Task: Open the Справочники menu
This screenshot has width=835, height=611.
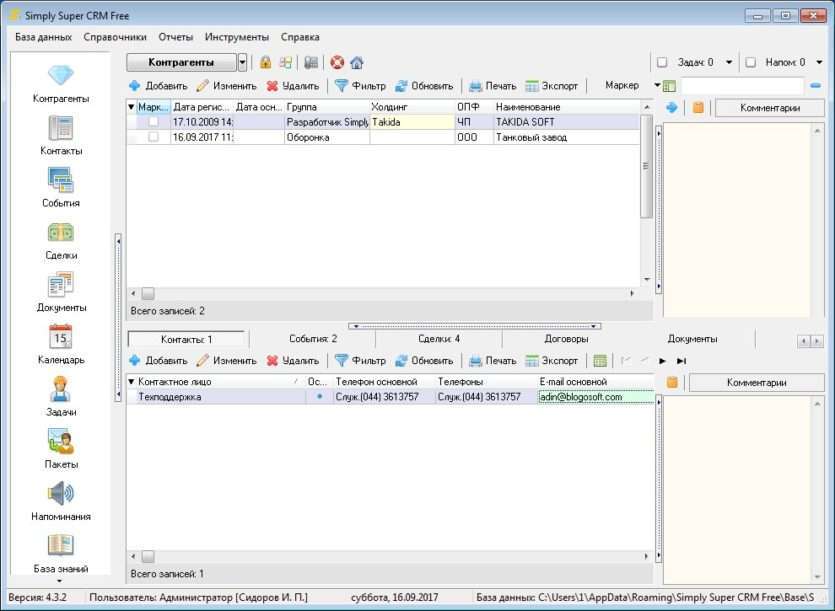Action: (x=115, y=37)
